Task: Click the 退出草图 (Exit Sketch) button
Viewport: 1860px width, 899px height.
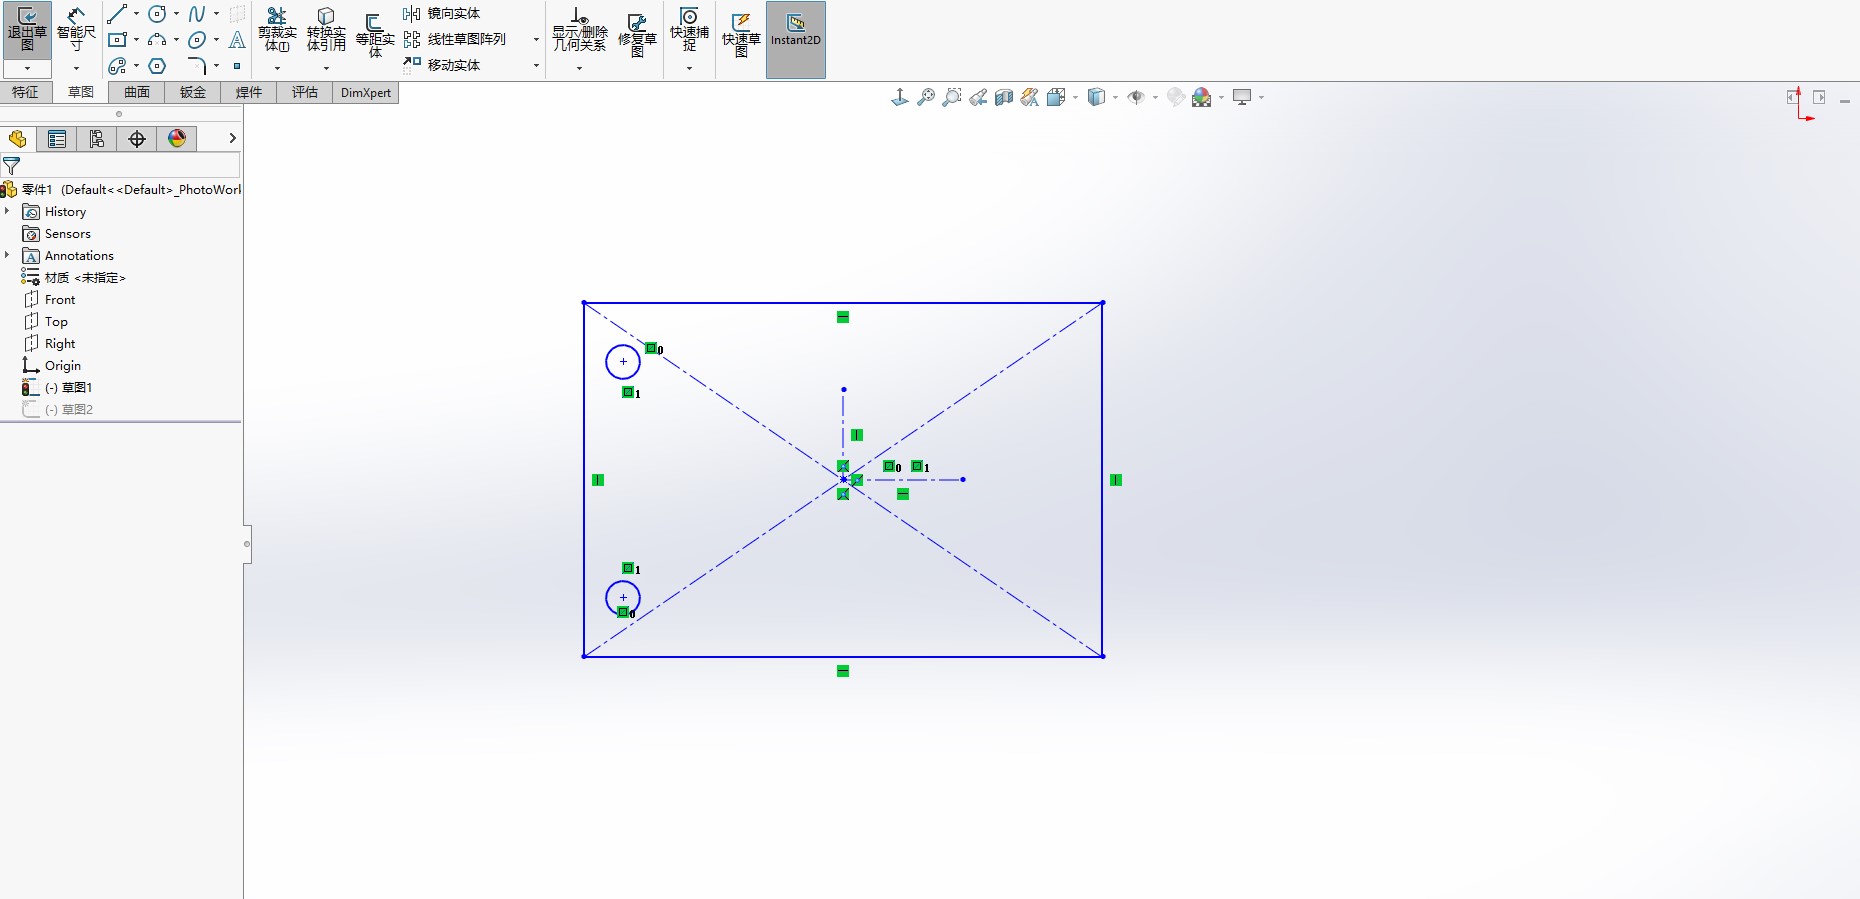Action: tap(27, 30)
